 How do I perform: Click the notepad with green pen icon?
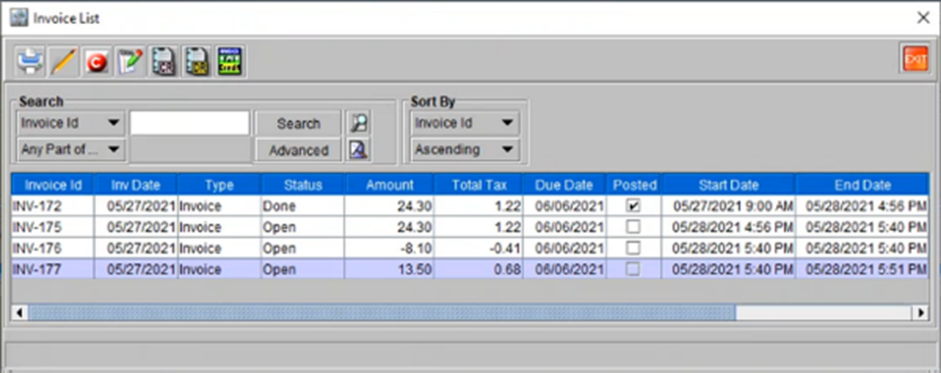pos(130,61)
